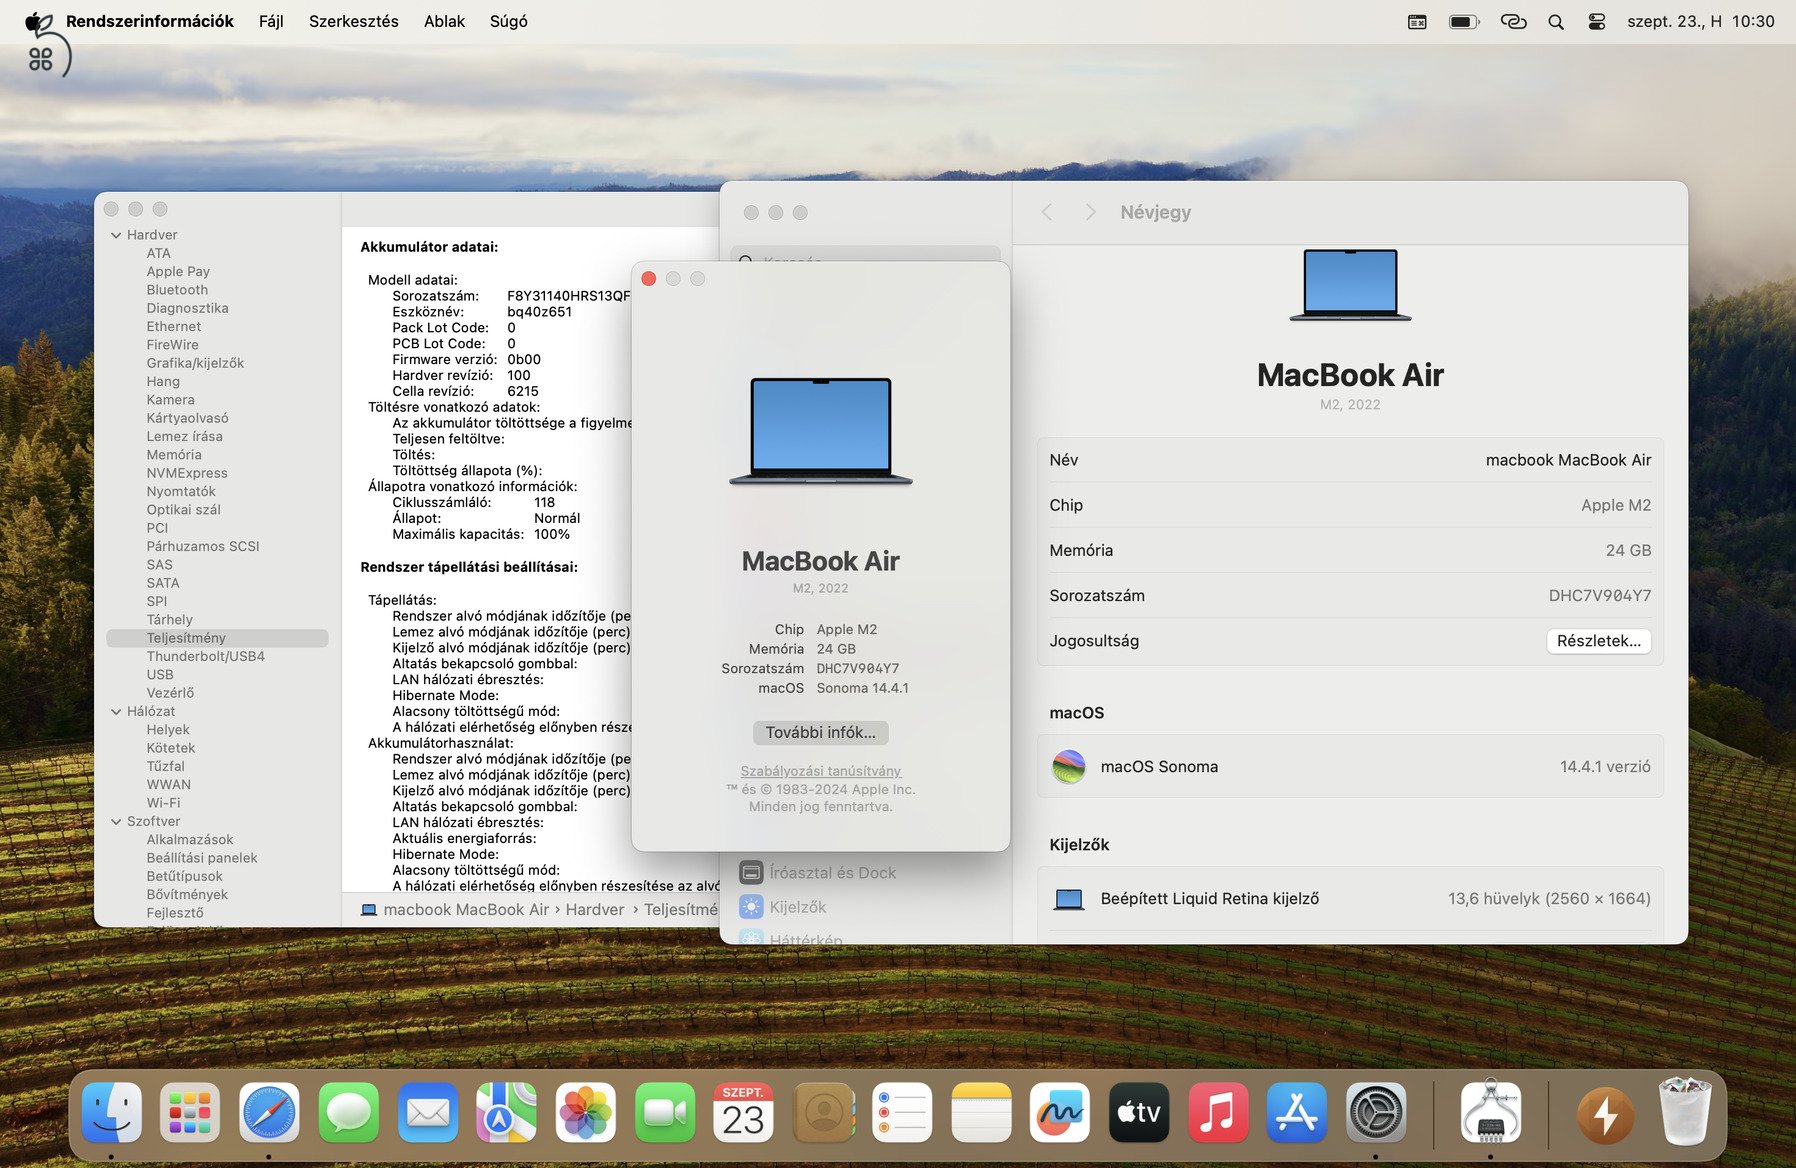Open Finder from the Dock
The height and width of the screenshot is (1168, 1796).
tap(111, 1112)
